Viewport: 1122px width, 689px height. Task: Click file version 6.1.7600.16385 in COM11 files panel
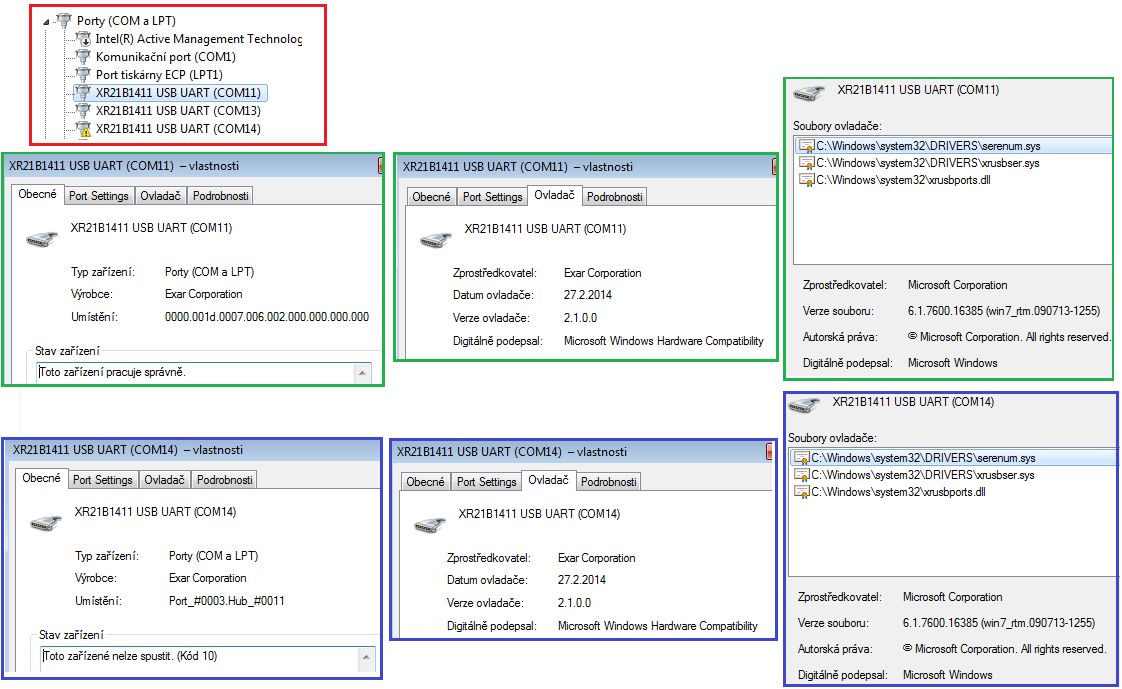click(x=1004, y=311)
